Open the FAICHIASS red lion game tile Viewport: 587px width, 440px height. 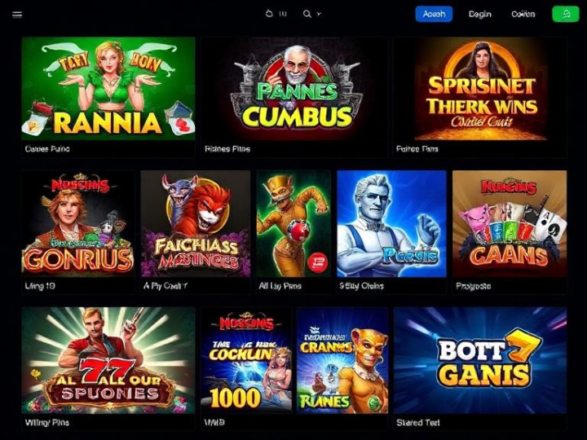[x=195, y=224]
